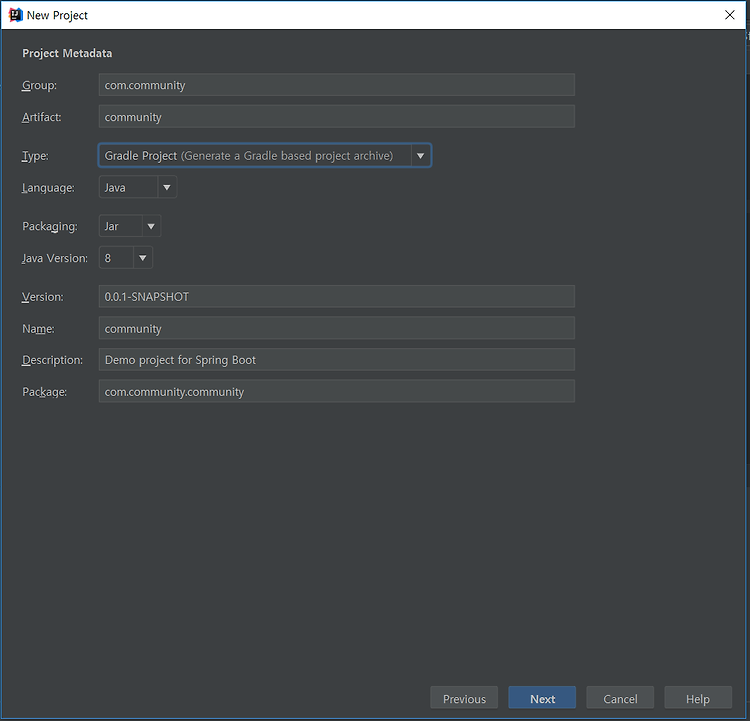Image resolution: width=750 pixels, height=721 pixels.
Task: Click the IntelliJ icon in the title bar
Action: tap(15, 15)
